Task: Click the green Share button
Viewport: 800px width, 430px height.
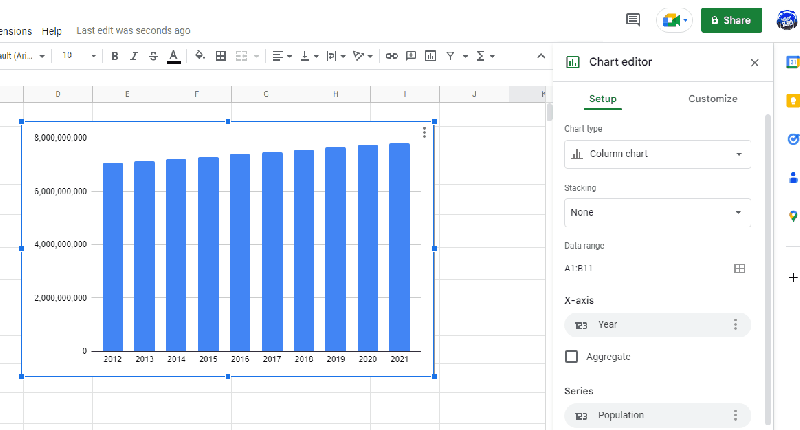Action: coord(731,20)
